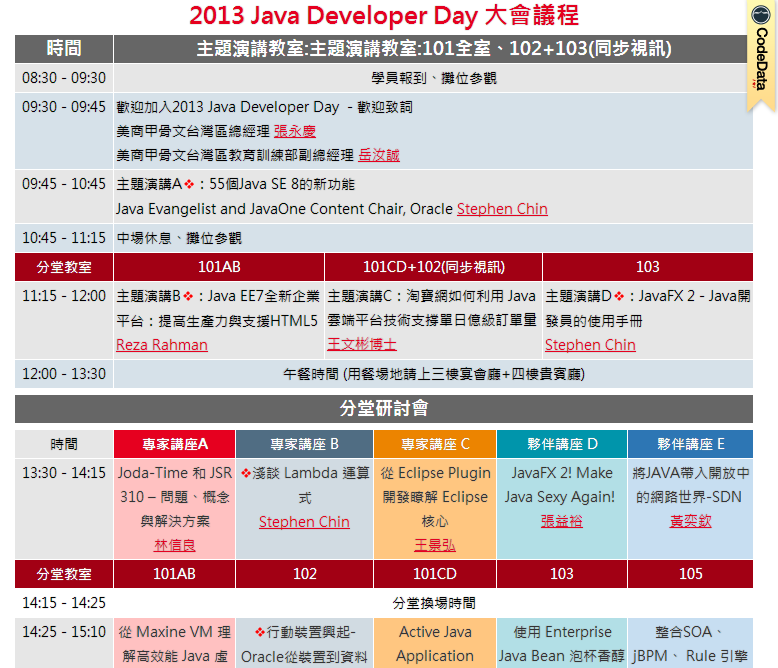The height and width of the screenshot is (668, 778).
Task: Click the Joda-Time 和 JSR 310 session title
Action: pyautogui.click(x=175, y=497)
